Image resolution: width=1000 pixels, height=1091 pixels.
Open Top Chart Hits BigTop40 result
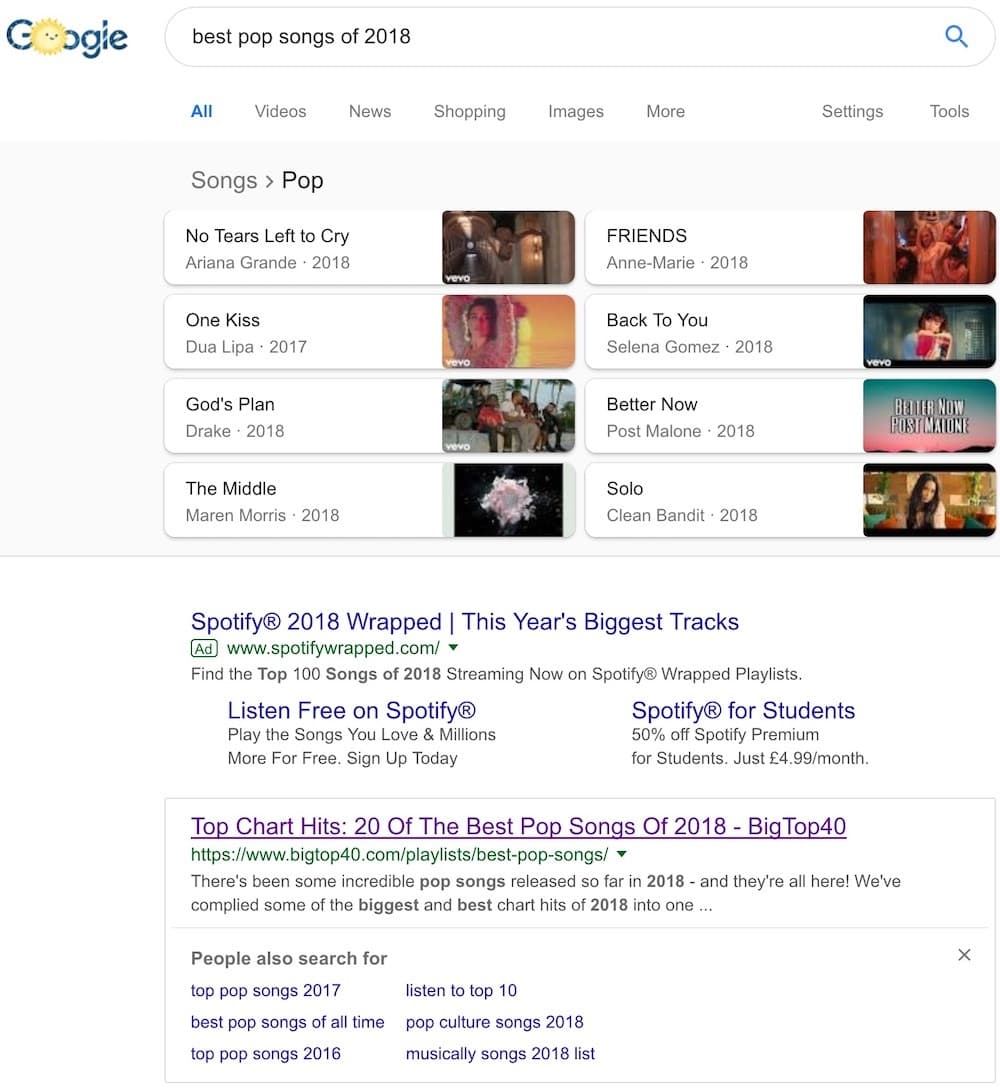(518, 827)
